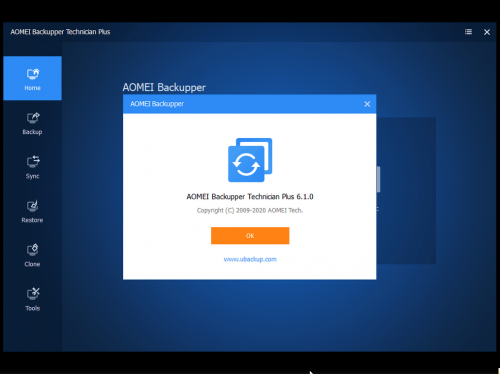
Task: Open the Backup section in sidebar
Action: [32, 123]
